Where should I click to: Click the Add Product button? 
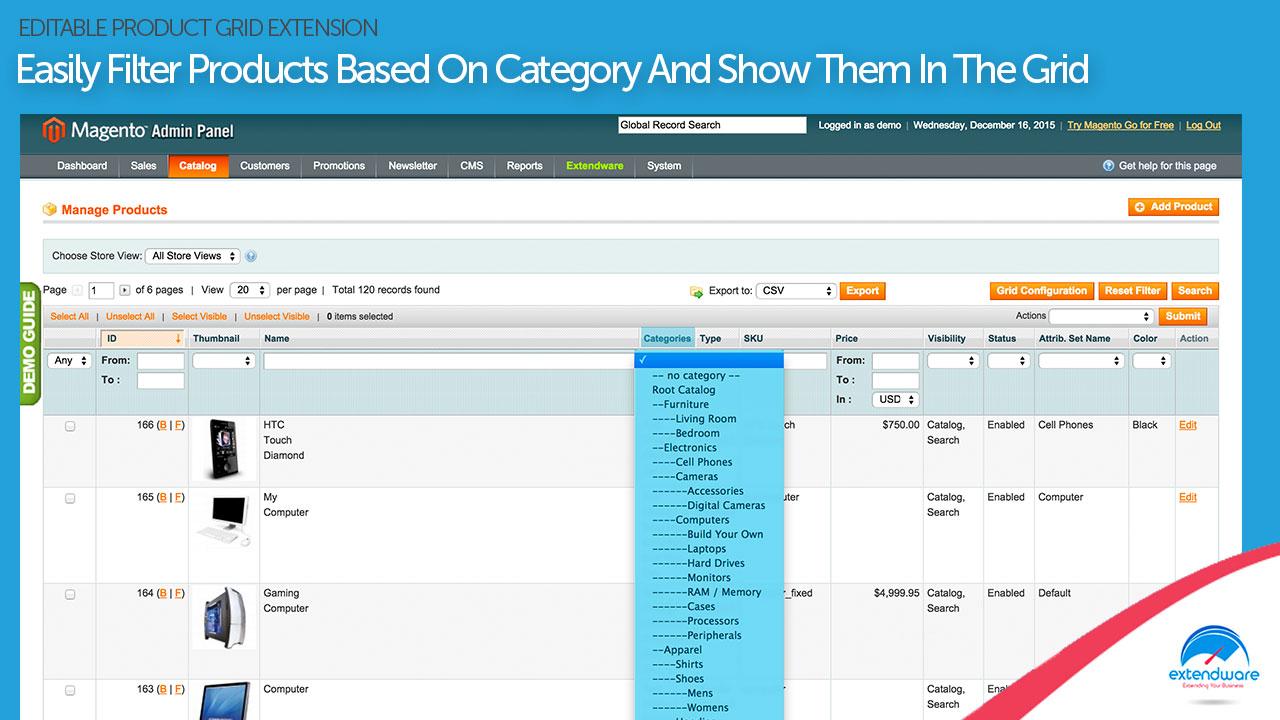click(1173, 207)
